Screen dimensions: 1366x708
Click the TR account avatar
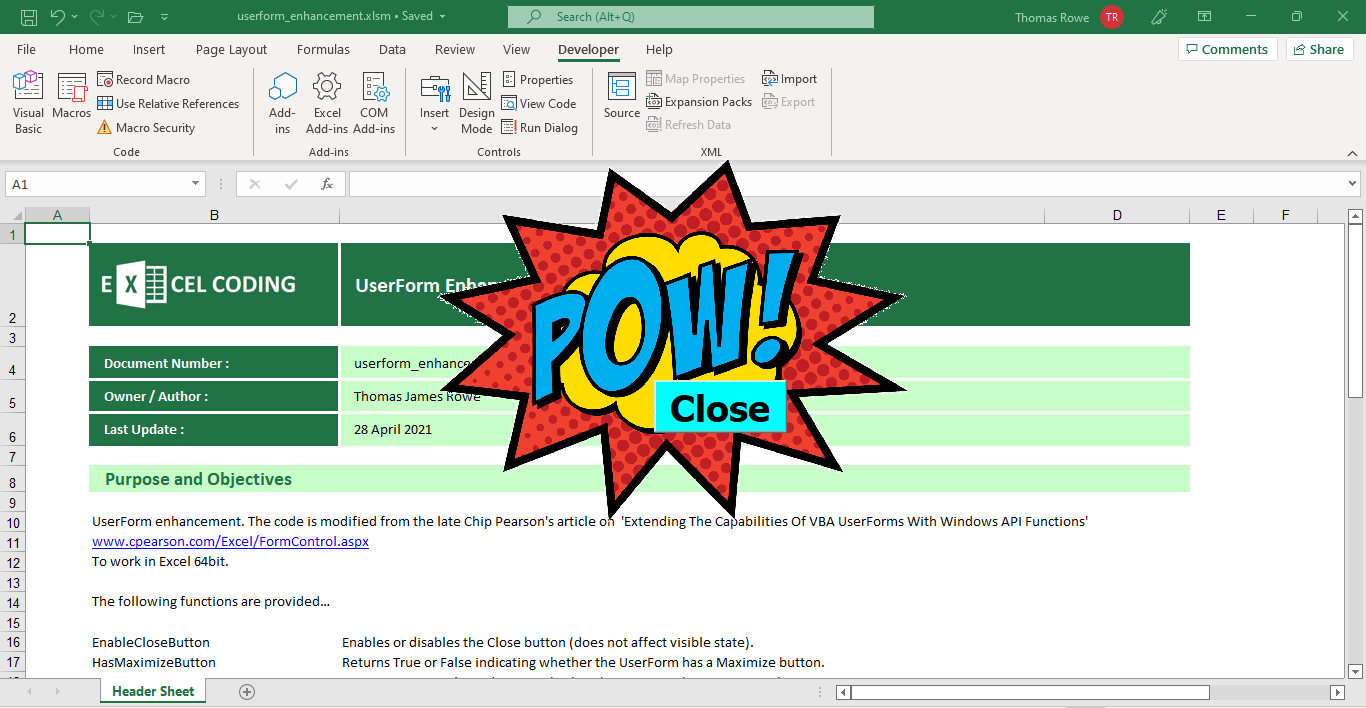coord(1112,17)
